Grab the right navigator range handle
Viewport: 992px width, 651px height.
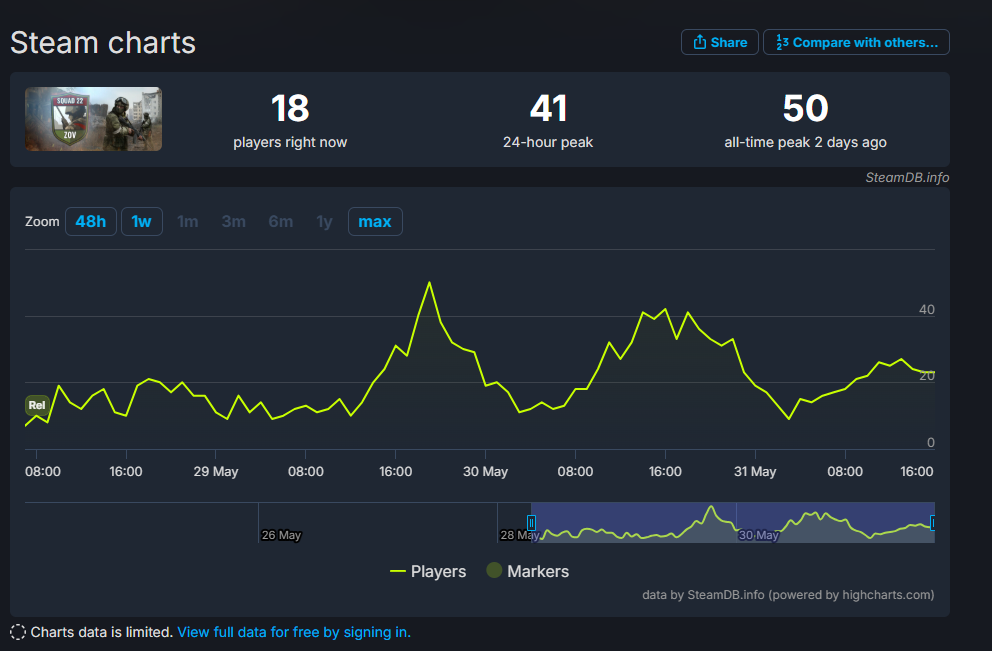pyautogui.click(x=933, y=523)
